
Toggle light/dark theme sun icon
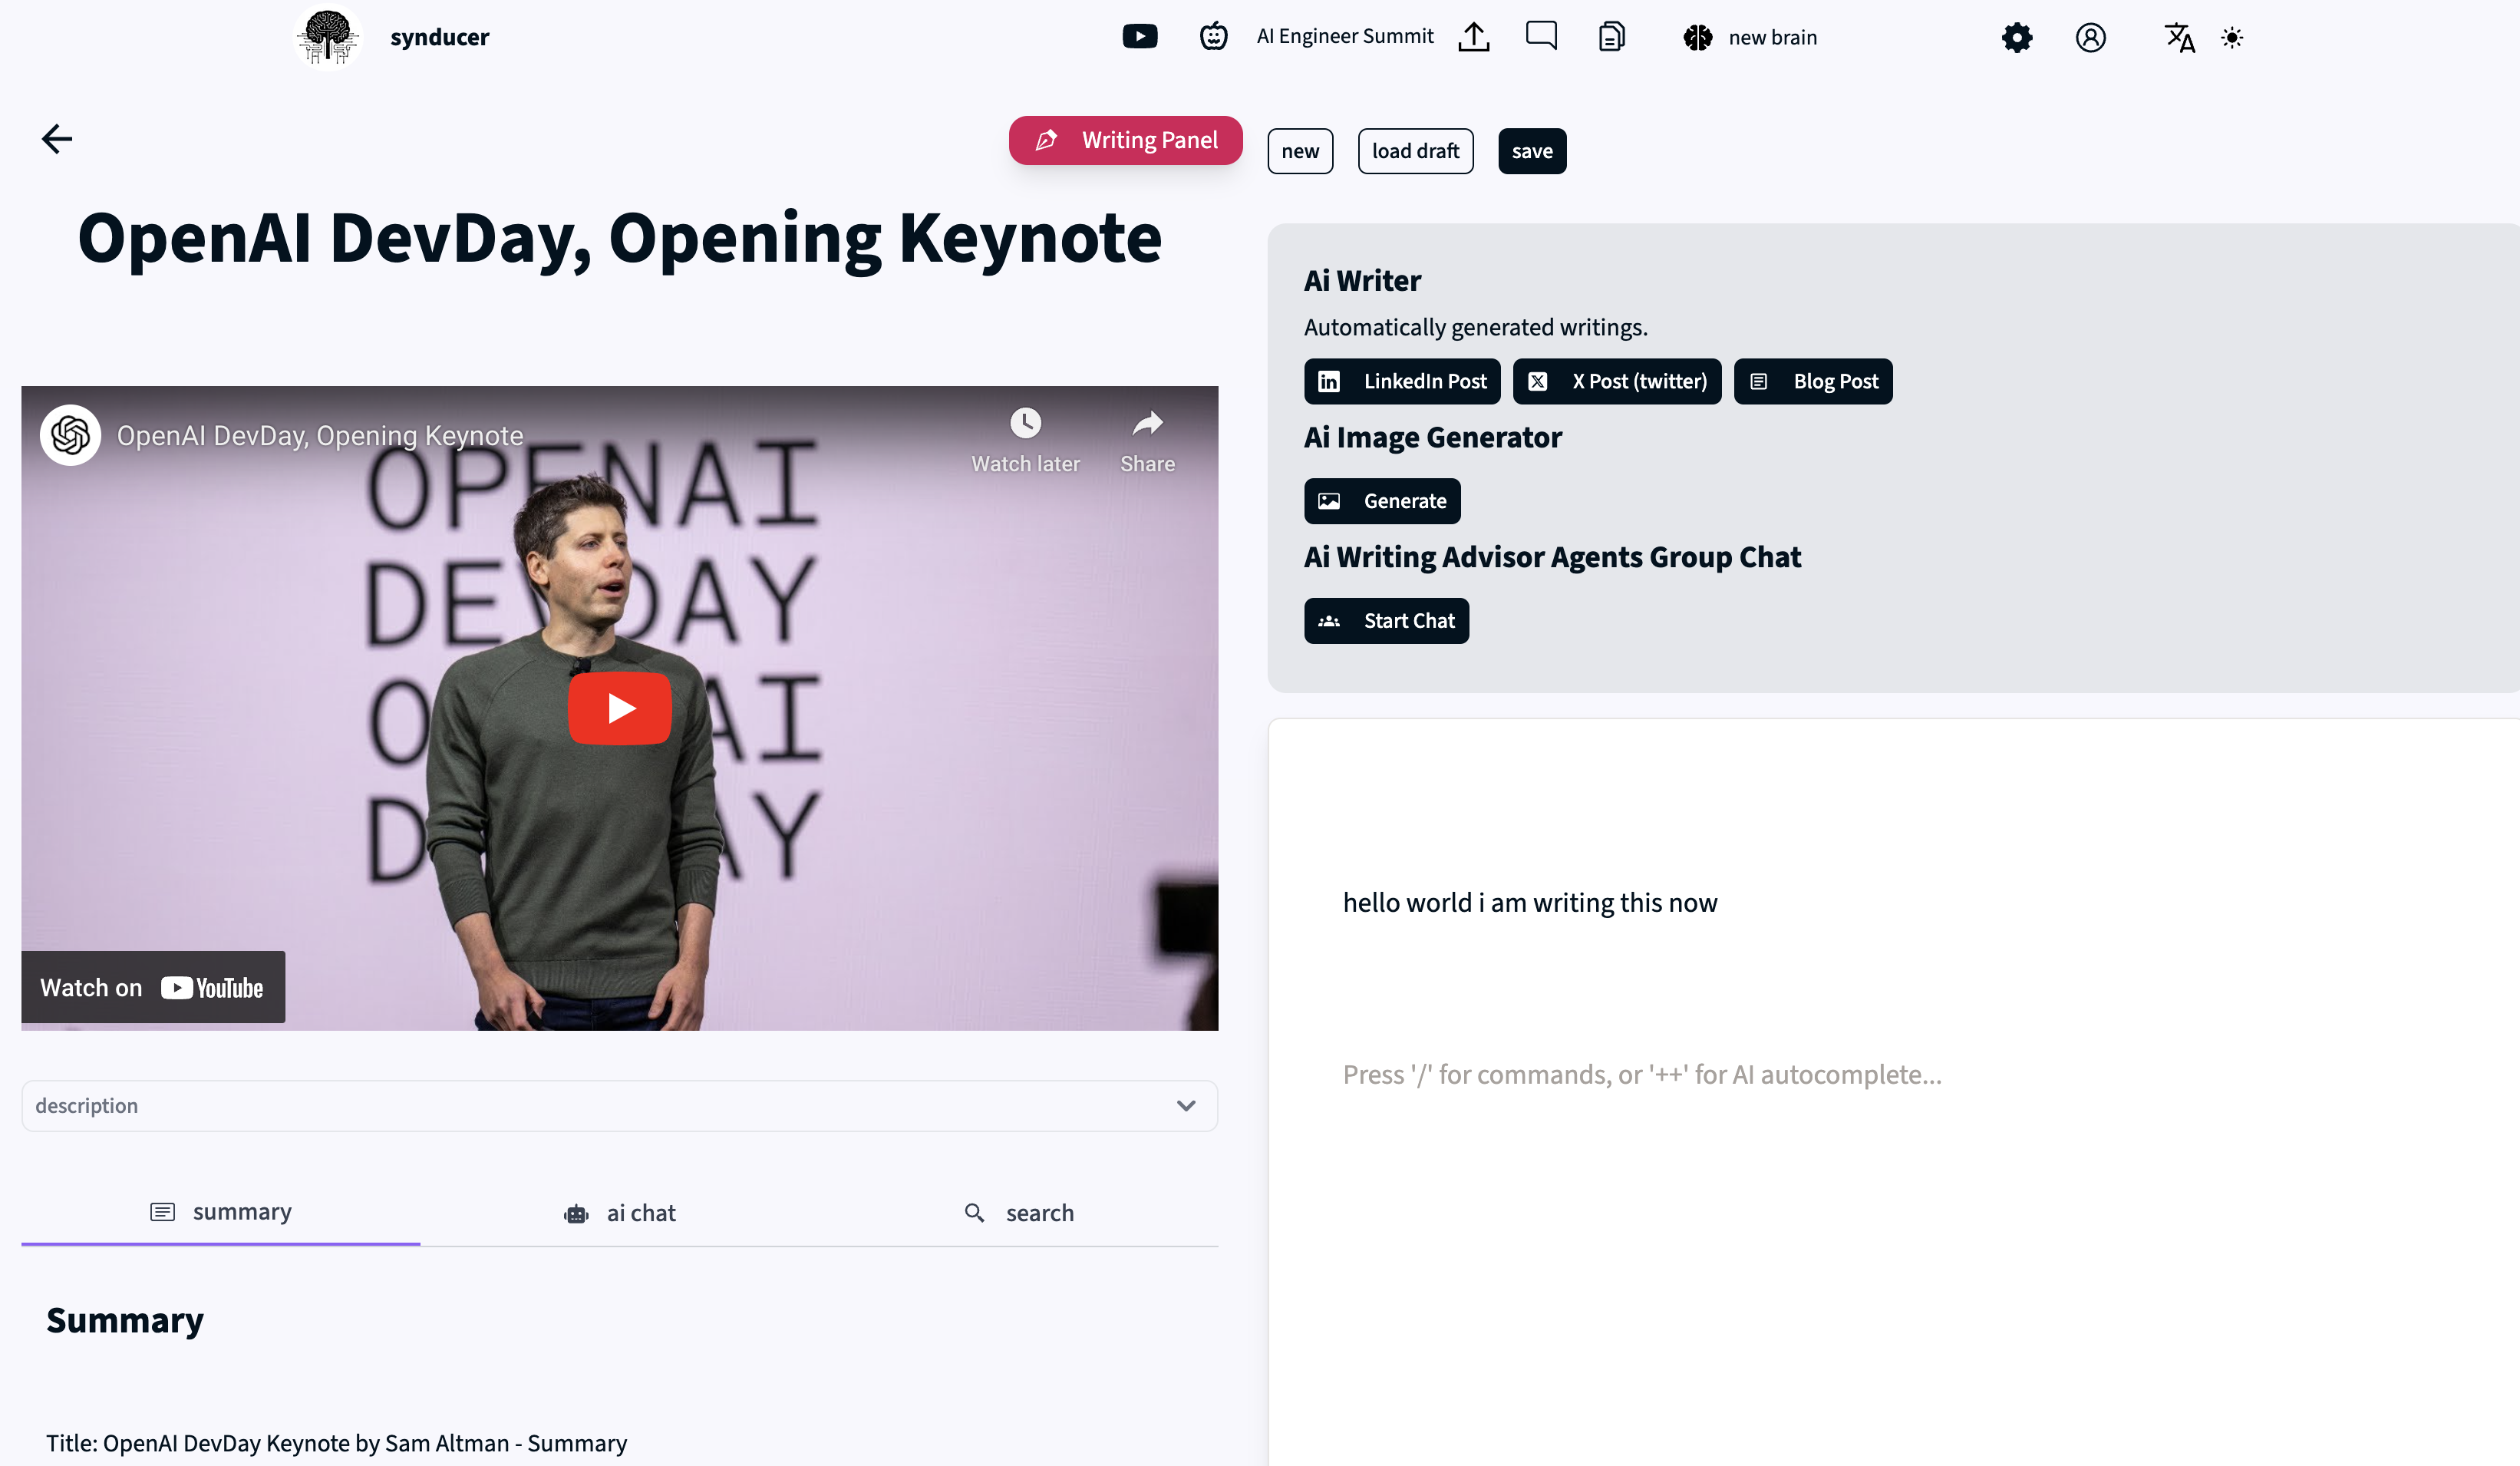tap(2232, 38)
